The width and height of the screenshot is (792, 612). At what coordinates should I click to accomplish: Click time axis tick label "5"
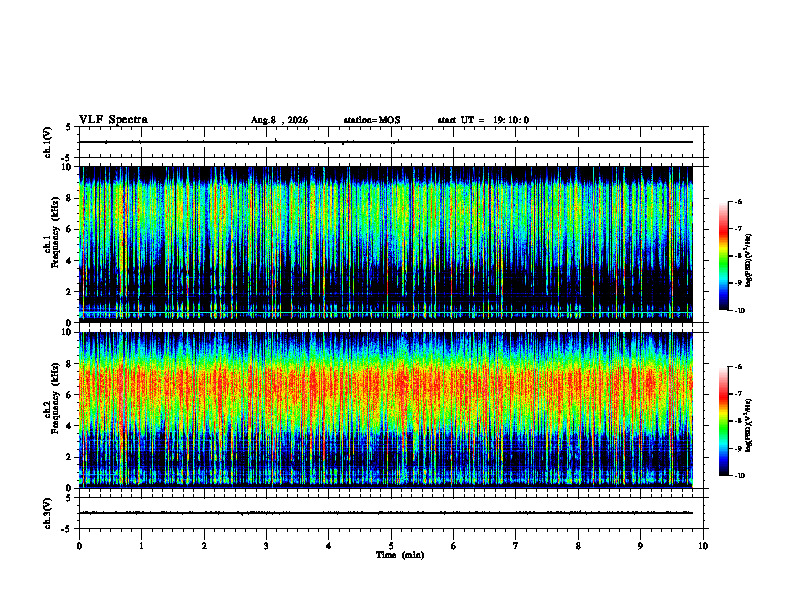391,546
